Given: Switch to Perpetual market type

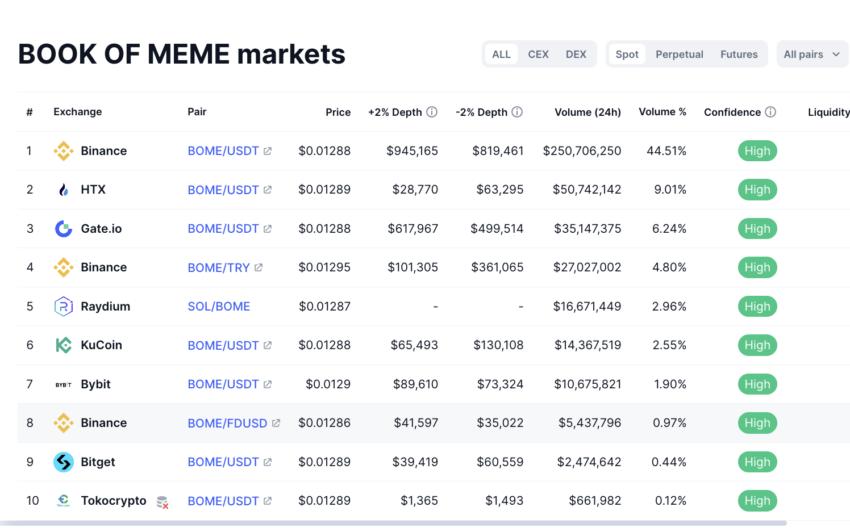Looking at the screenshot, I should [x=679, y=54].
